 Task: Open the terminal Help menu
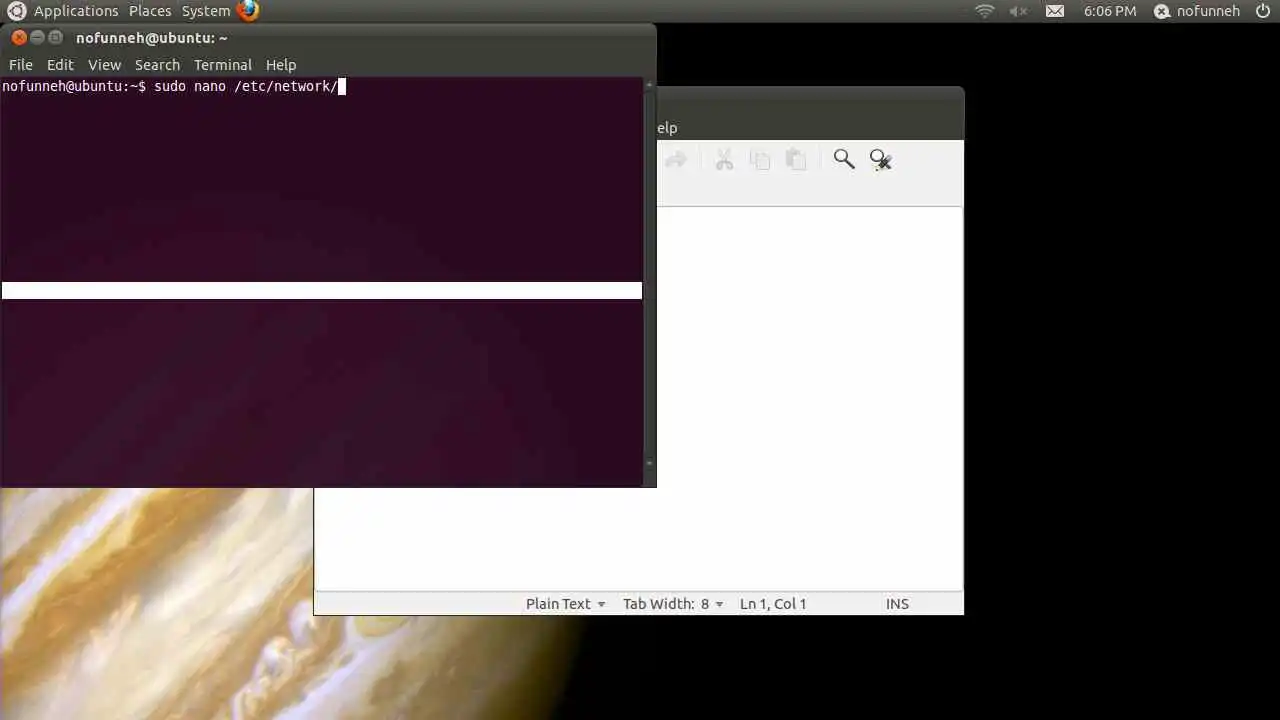281,65
